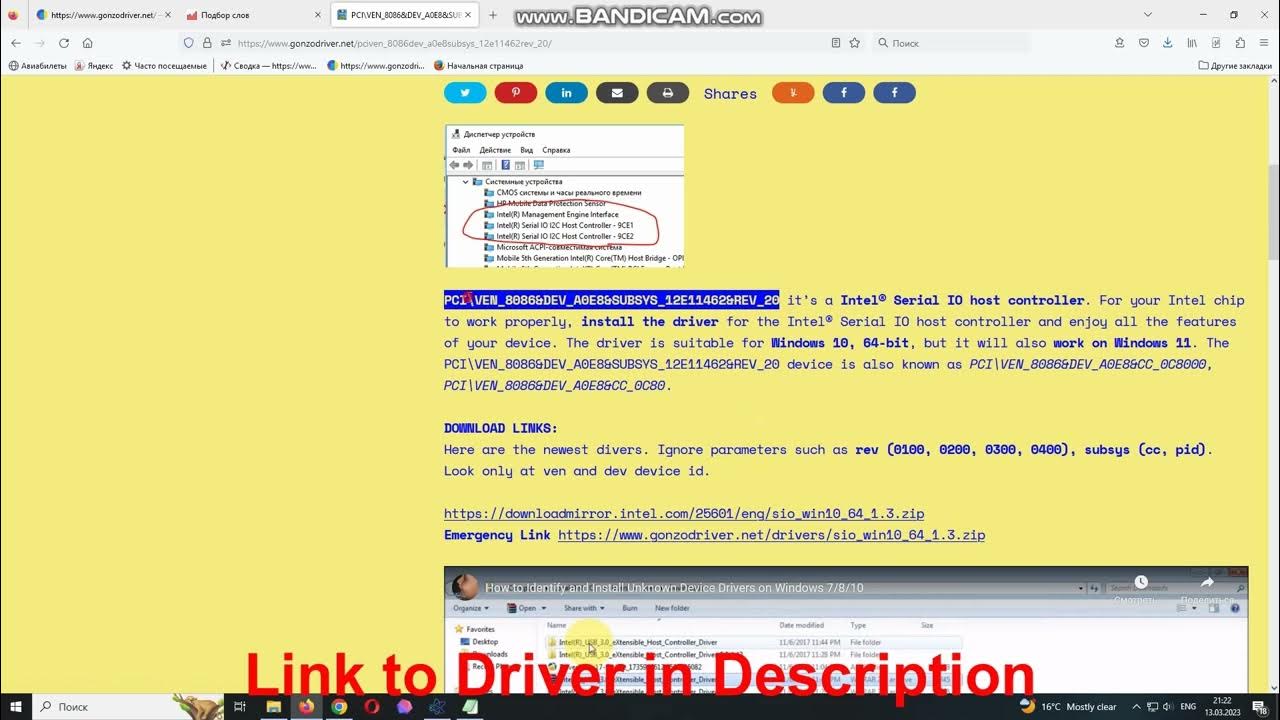
Task: Select the PCI\VEN_8086&DEV_A0E8 tab
Action: [x=405, y=15]
